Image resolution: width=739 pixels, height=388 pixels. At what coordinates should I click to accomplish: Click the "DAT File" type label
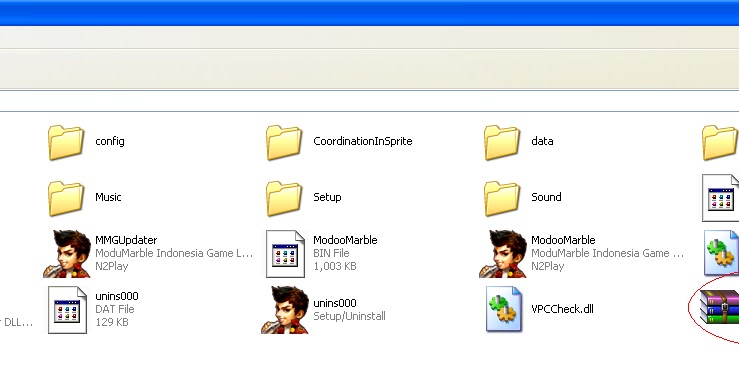point(115,309)
